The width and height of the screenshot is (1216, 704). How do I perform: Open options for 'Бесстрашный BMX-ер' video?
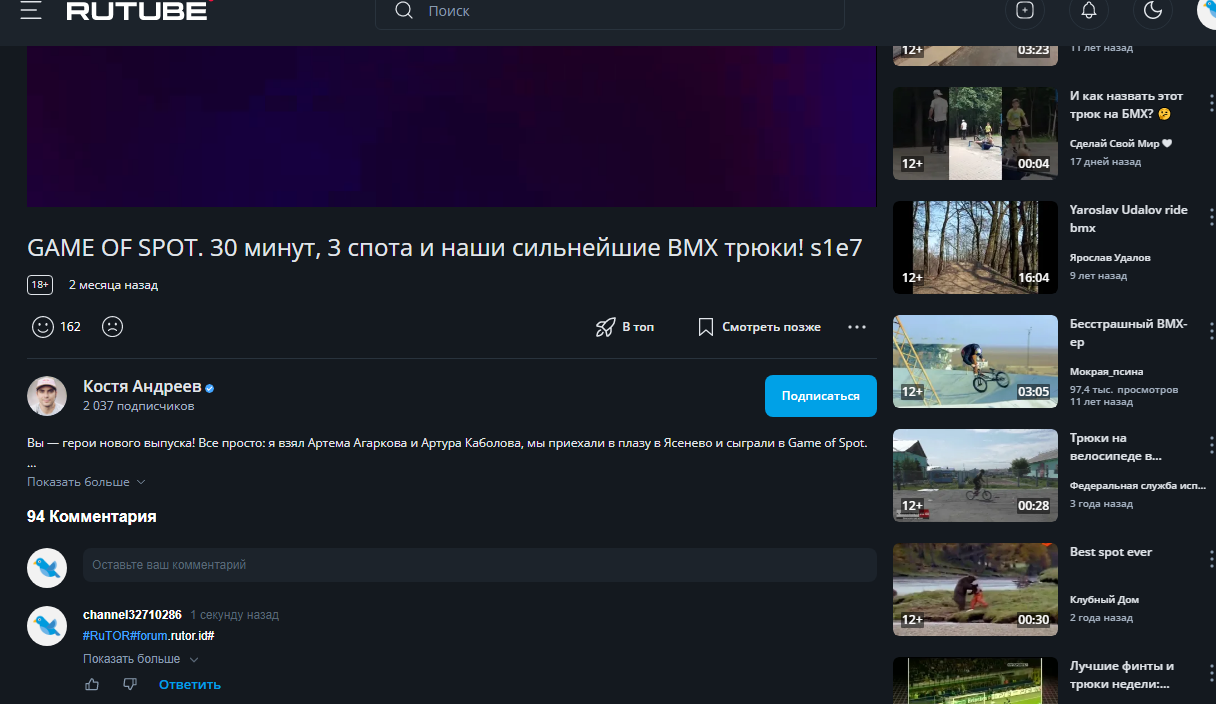(x=1211, y=330)
